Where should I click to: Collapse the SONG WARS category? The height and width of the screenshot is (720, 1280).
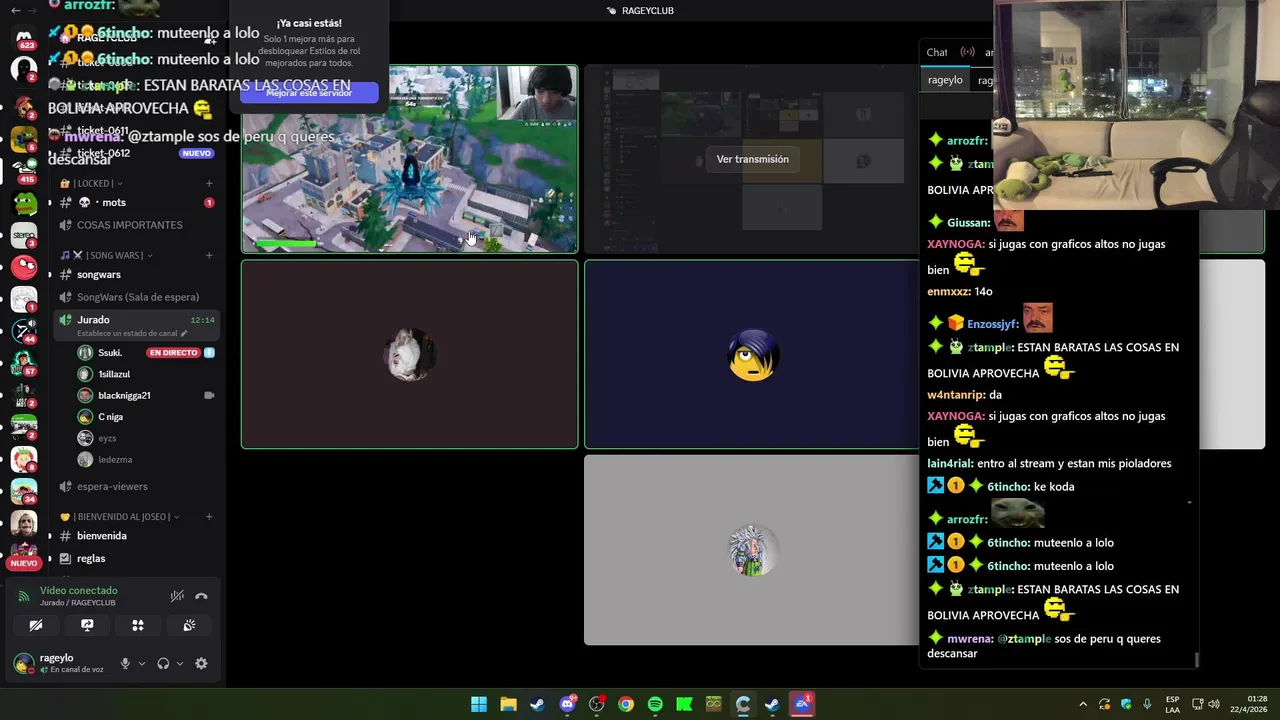(x=106, y=256)
